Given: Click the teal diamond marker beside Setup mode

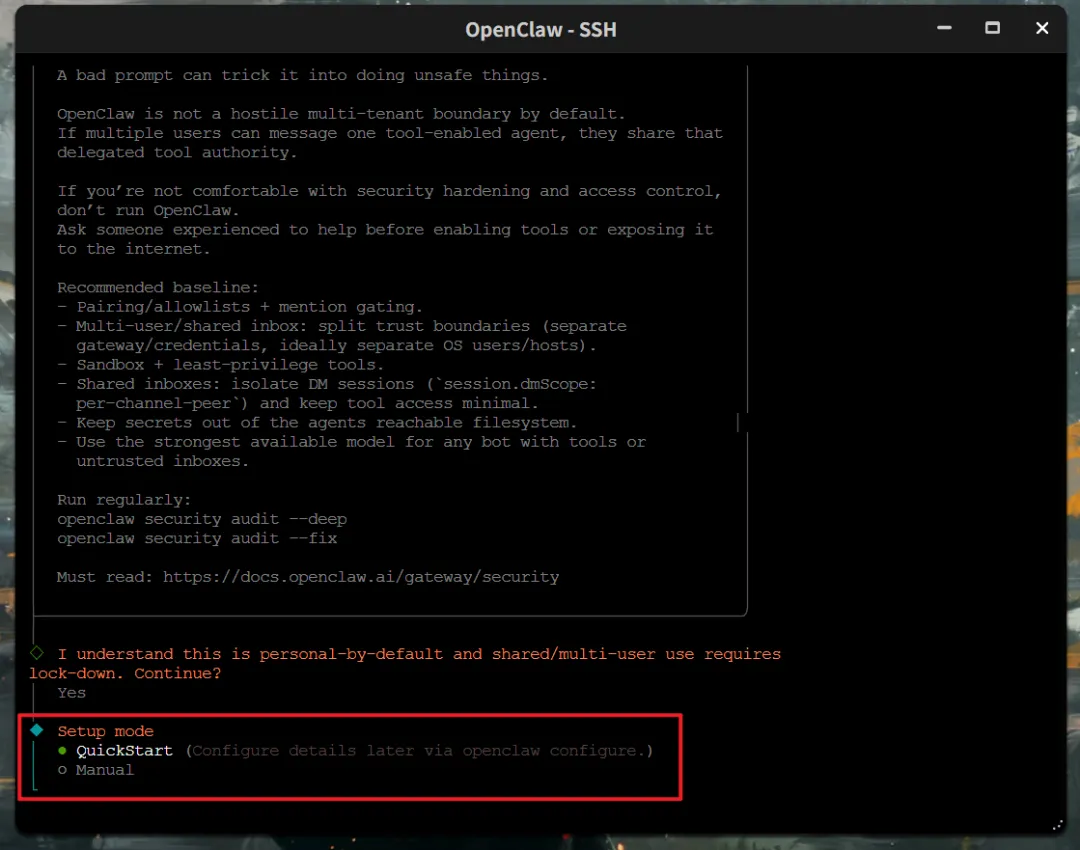Looking at the screenshot, I should [x=37, y=730].
